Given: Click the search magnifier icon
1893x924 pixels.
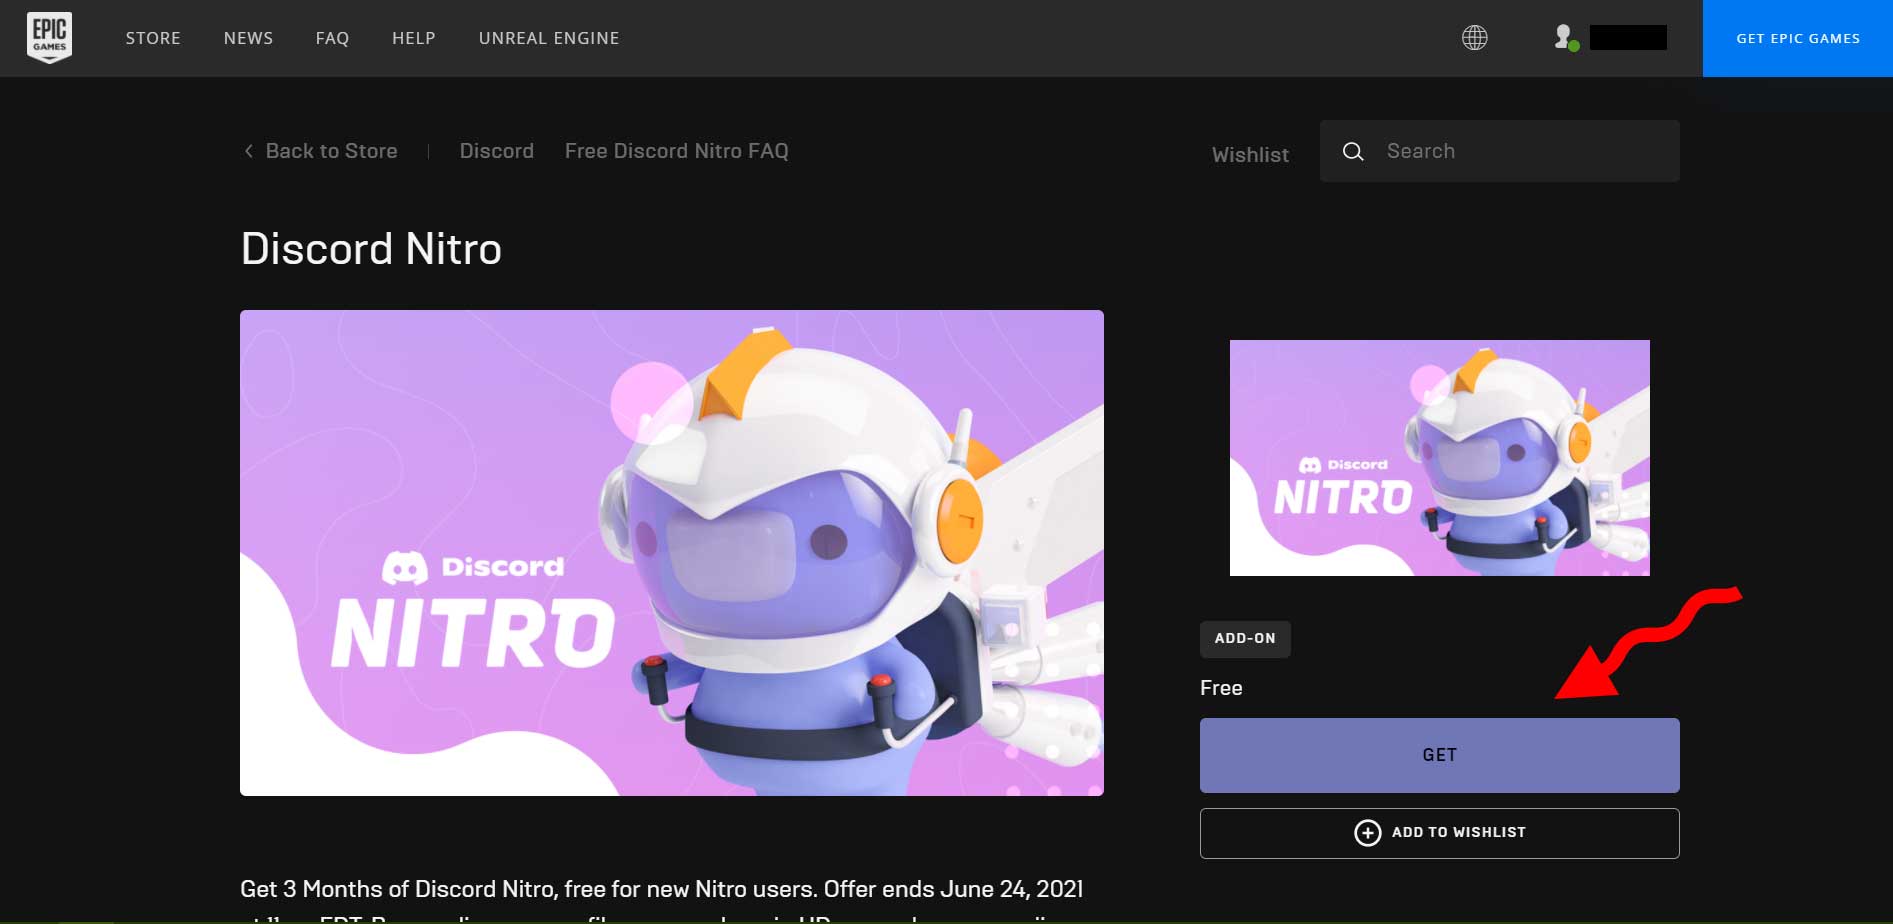Looking at the screenshot, I should (x=1353, y=151).
